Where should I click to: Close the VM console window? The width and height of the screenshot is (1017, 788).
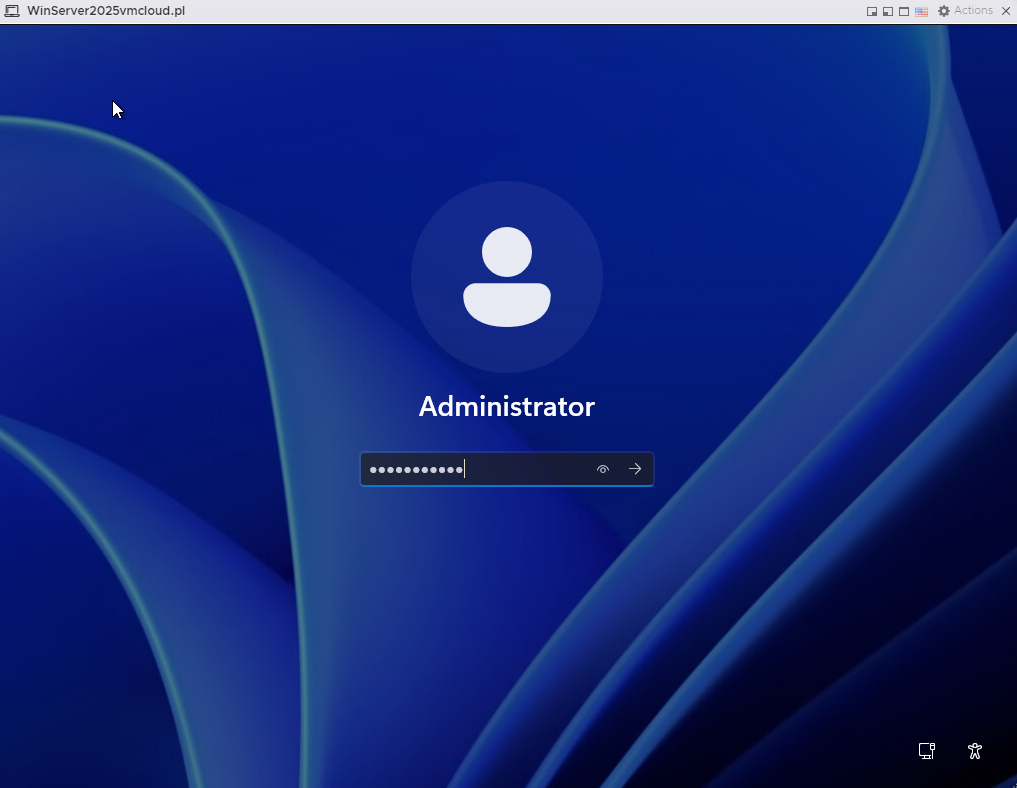tap(1005, 11)
